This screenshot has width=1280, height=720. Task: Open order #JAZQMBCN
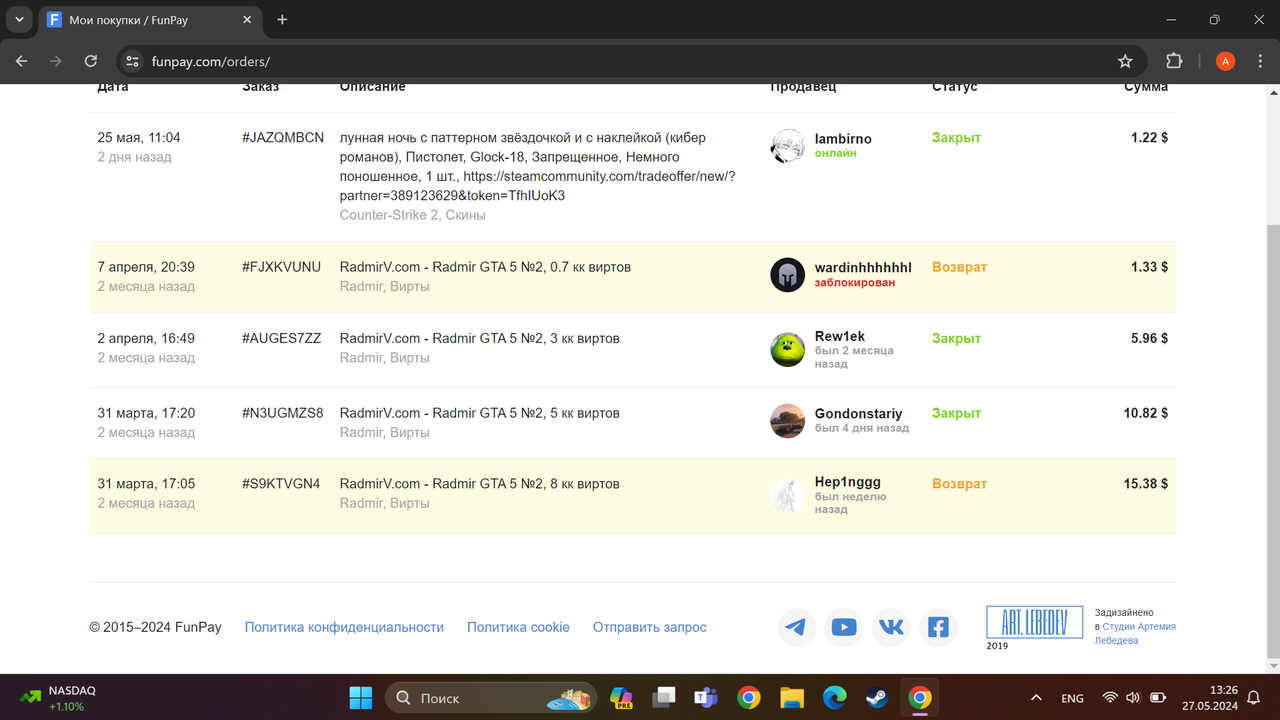283,138
